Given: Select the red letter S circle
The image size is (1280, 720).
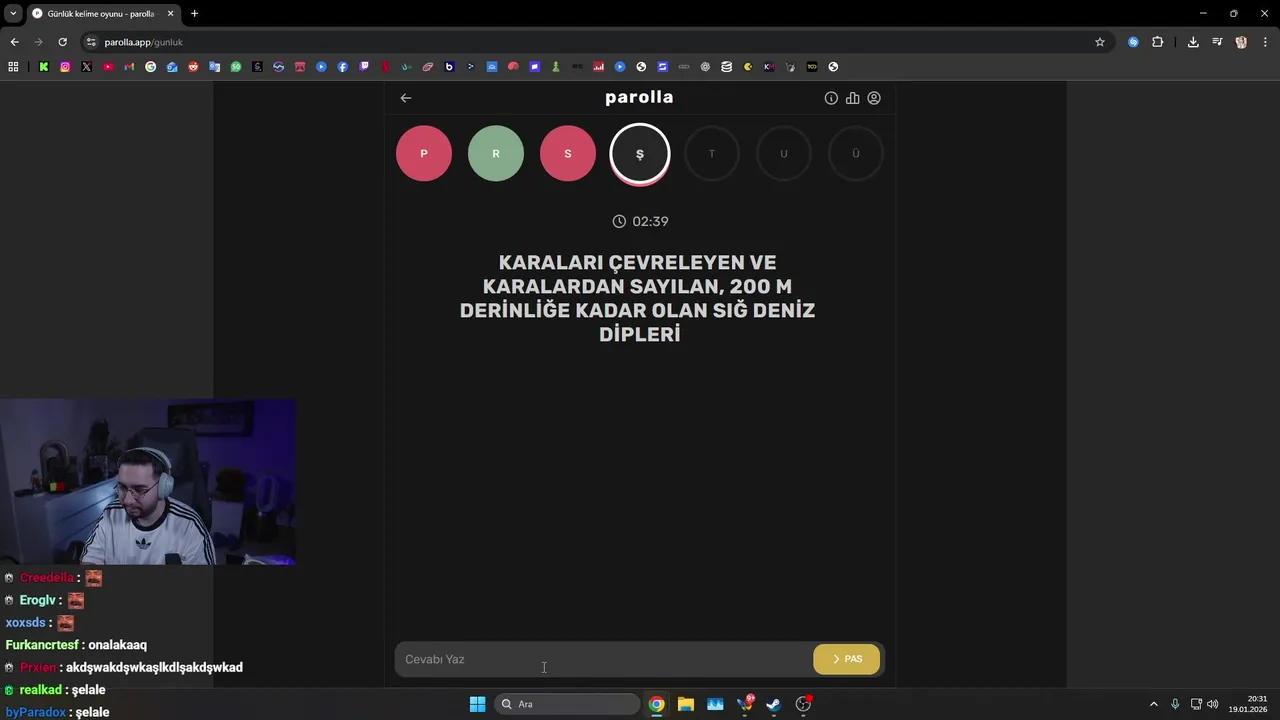Looking at the screenshot, I should point(568,154).
